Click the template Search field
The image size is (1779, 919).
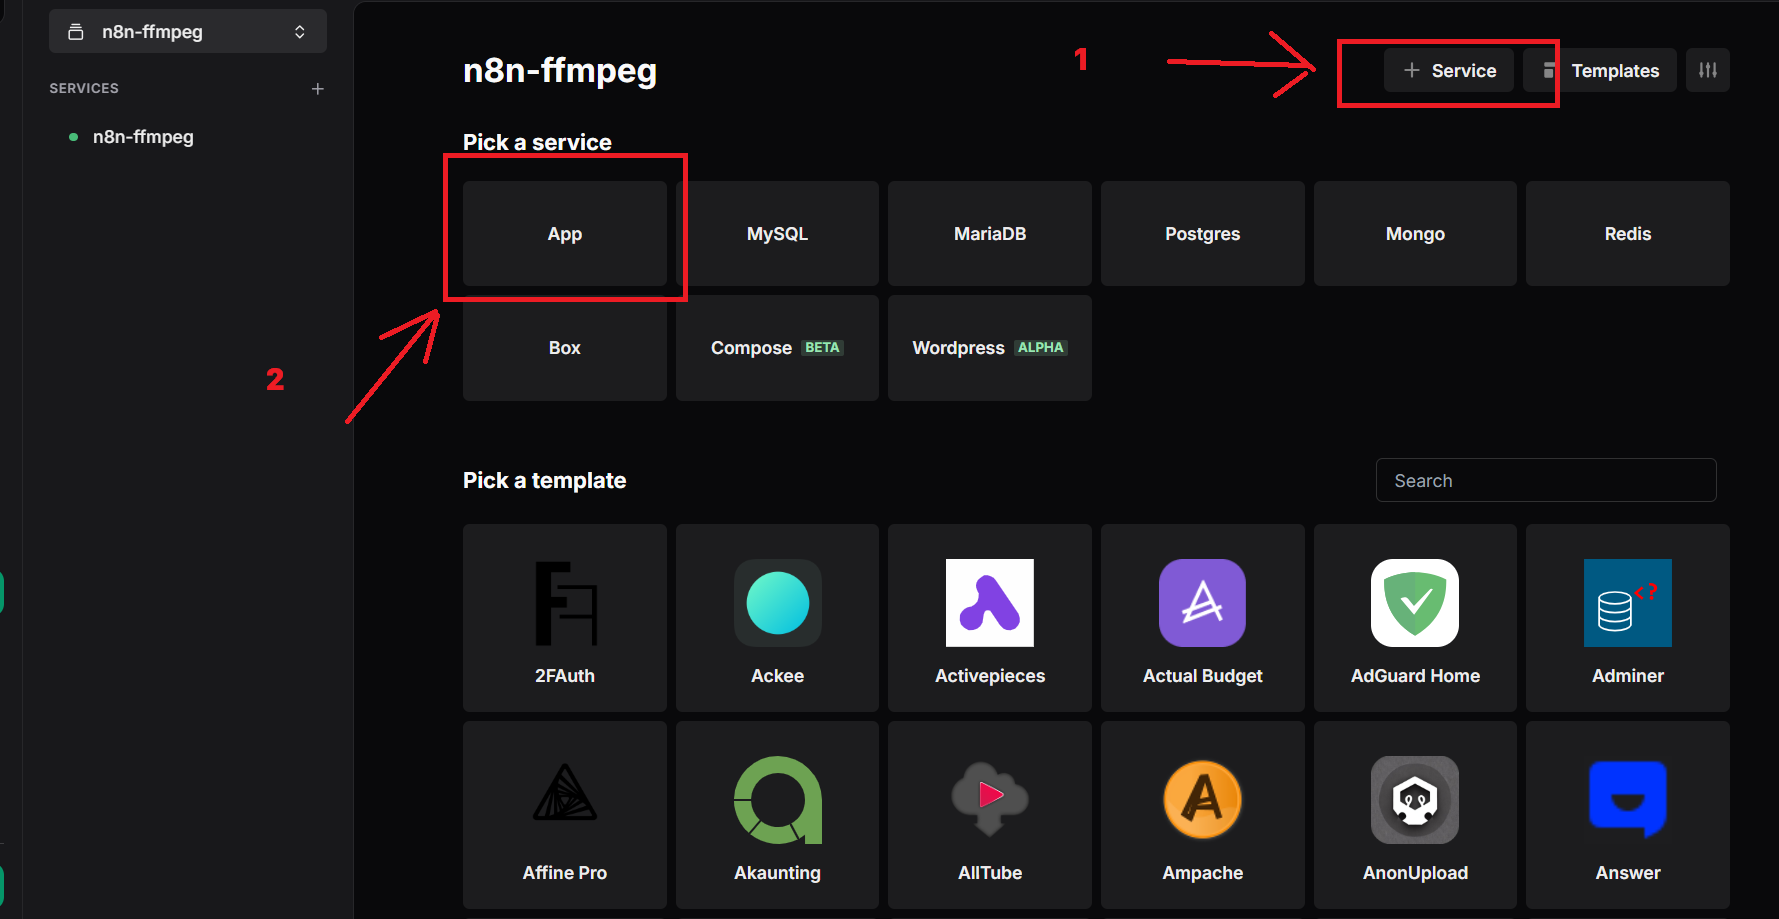click(1545, 480)
